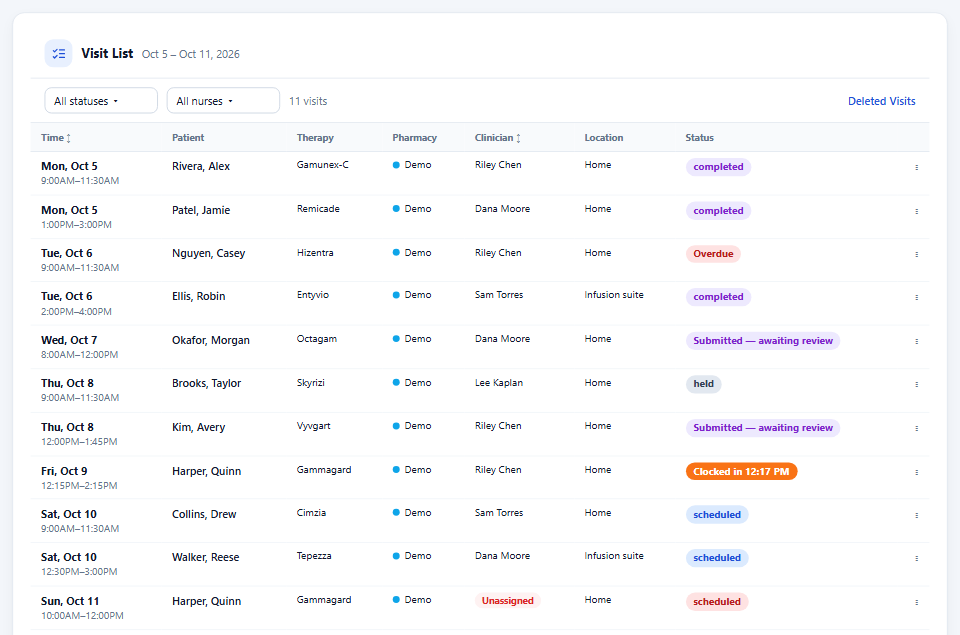The width and height of the screenshot is (960, 635).
Task: Select patient name Okafor, Morgan
Action: point(211,340)
